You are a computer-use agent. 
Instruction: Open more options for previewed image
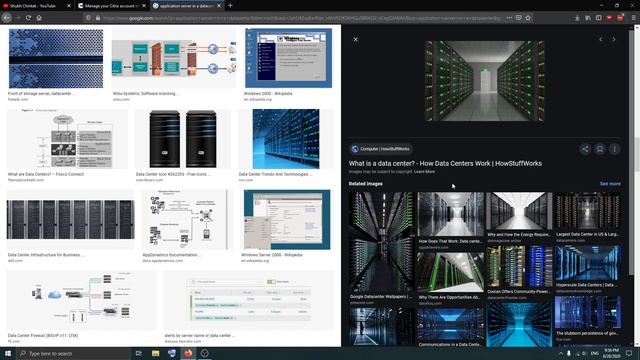(x=614, y=149)
